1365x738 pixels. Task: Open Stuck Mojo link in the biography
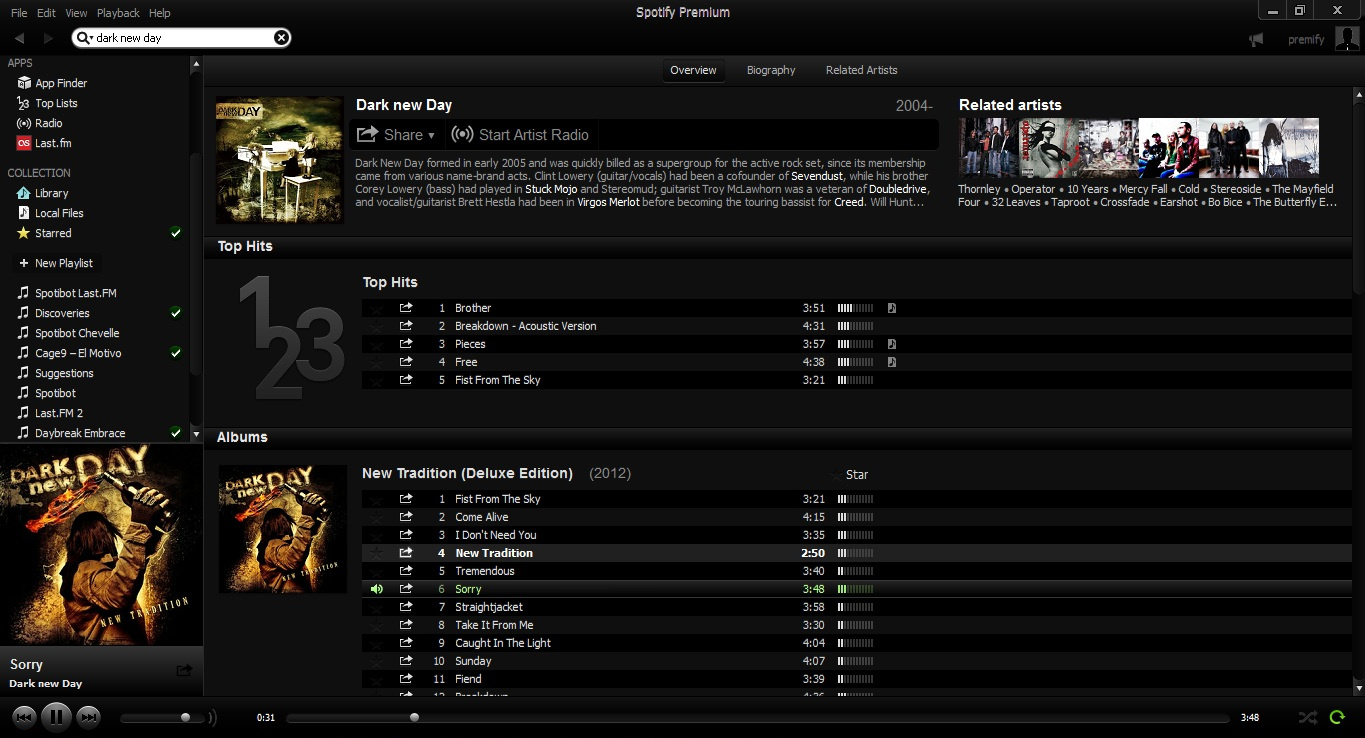pos(551,189)
